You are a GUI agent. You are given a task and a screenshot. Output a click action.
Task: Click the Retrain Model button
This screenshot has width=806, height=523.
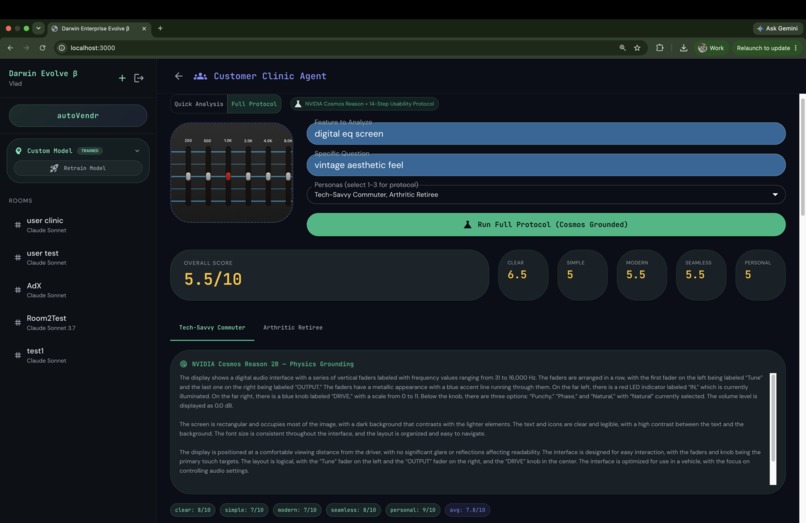point(78,168)
